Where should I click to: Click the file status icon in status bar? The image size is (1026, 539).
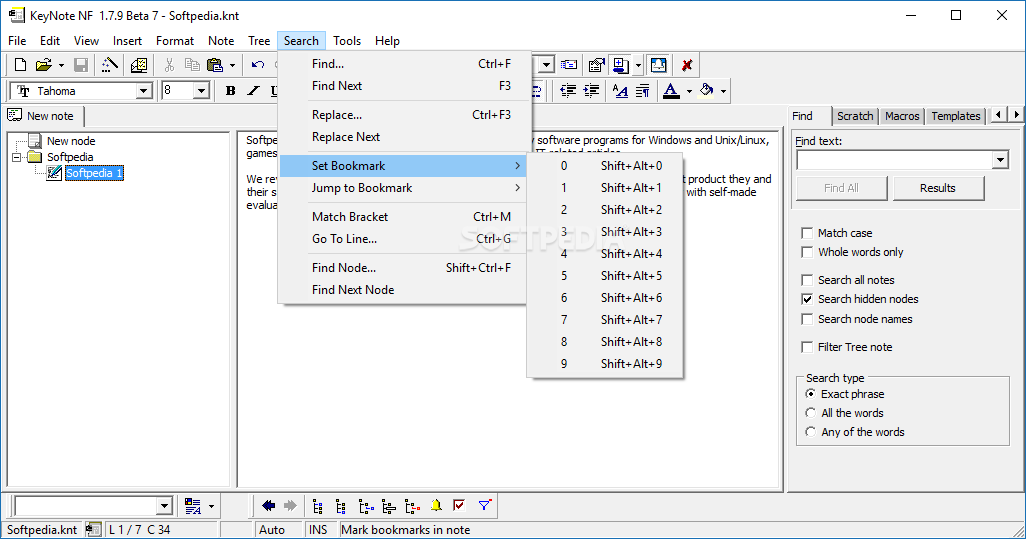(x=94, y=529)
